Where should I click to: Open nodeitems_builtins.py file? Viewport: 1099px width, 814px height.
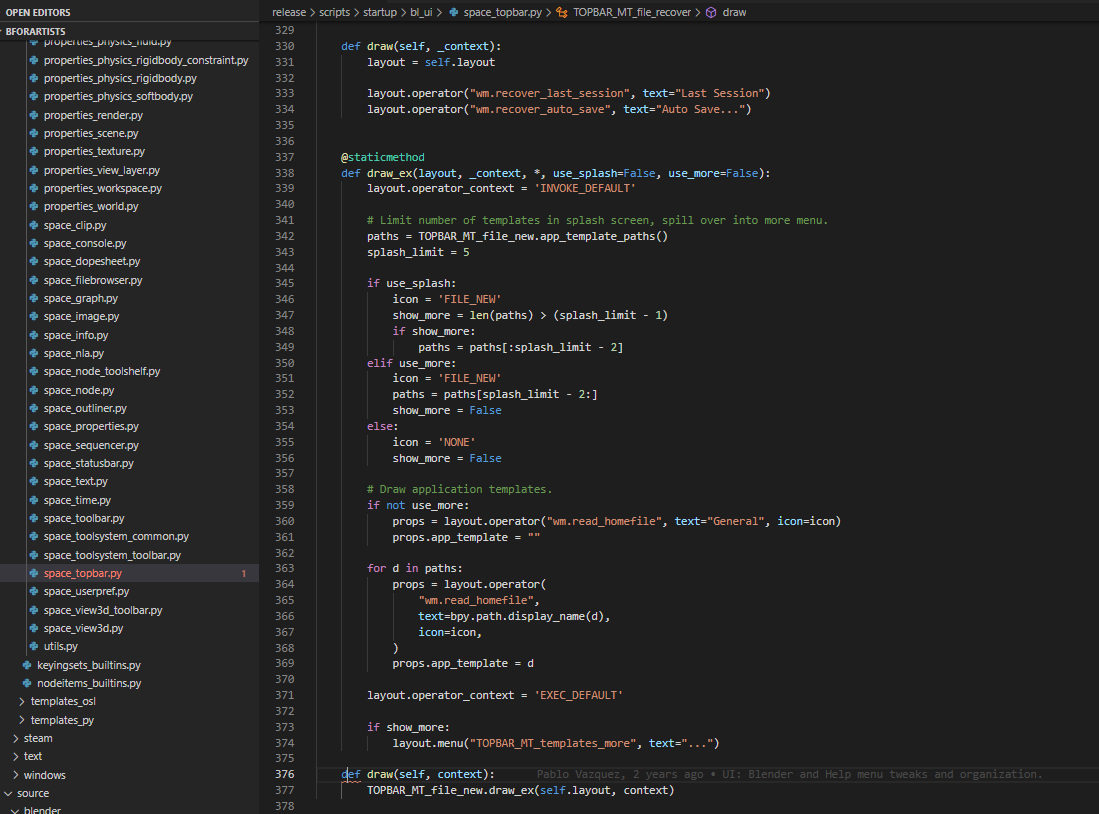[89, 683]
